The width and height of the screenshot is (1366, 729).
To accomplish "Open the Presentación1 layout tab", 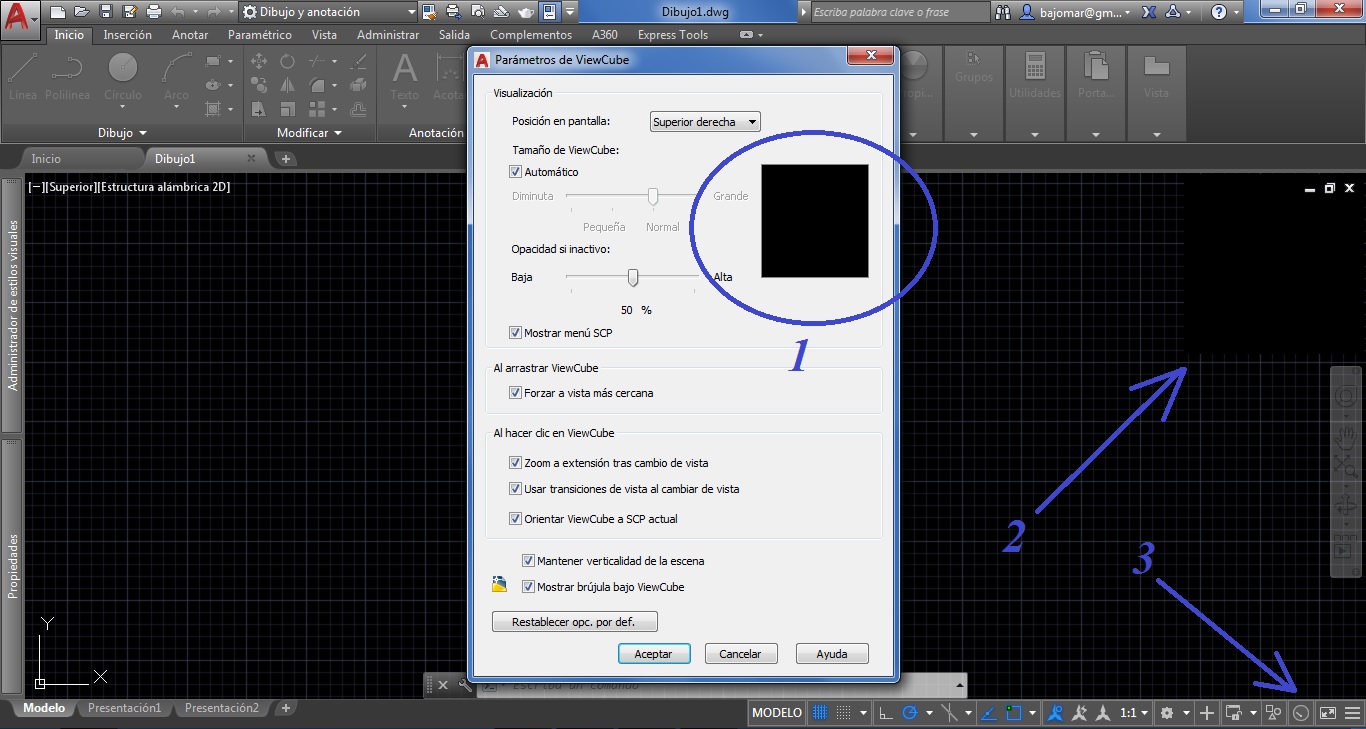I will pos(124,707).
